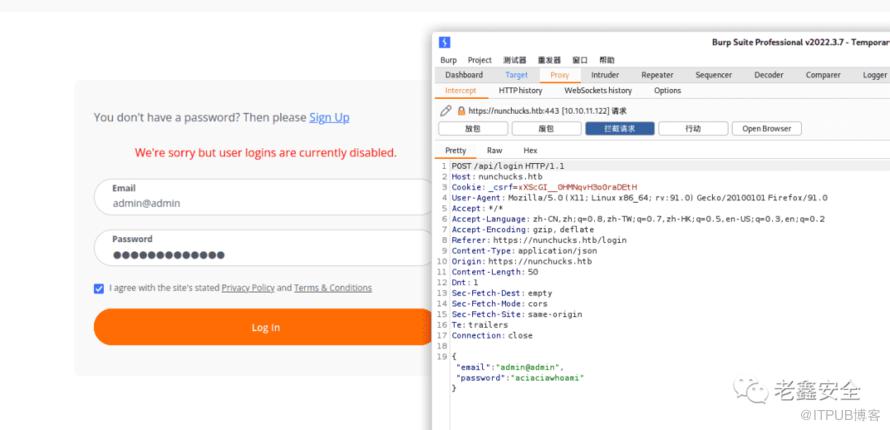This screenshot has height=430, width=890.
Task: Click the pencil edit icon beside URL
Action: pyautogui.click(x=446, y=111)
